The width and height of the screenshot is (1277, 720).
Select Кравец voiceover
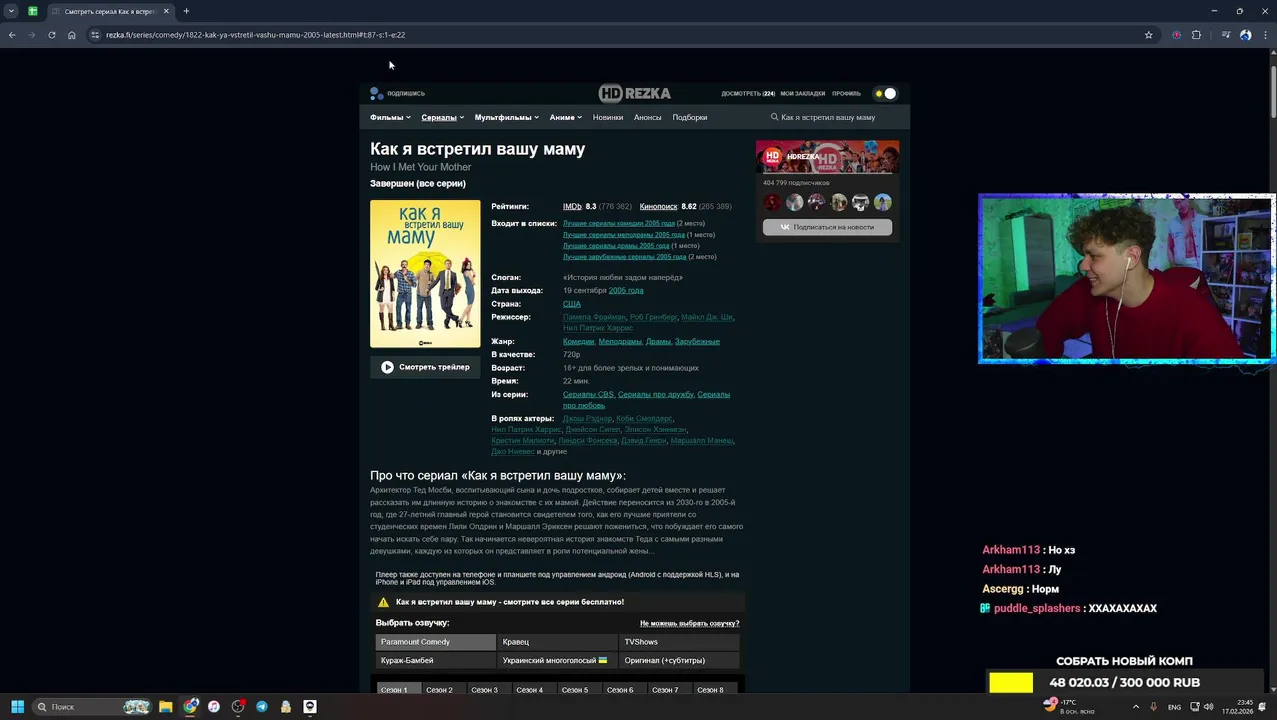tap(557, 642)
